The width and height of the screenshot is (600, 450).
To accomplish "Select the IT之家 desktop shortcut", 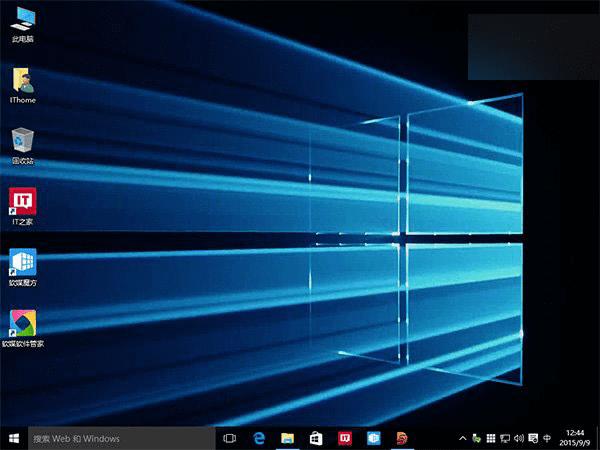I will pyautogui.click(x=23, y=207).
